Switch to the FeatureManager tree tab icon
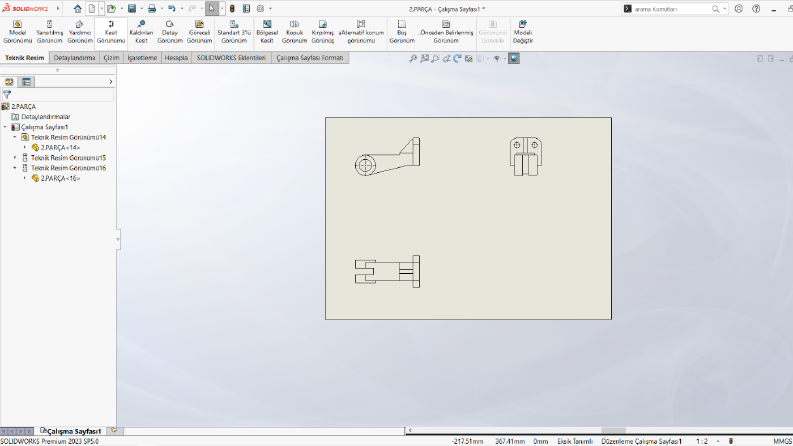The height and width of the screenshot is (446, 793). pyautogui.click(x=9, y=82)
